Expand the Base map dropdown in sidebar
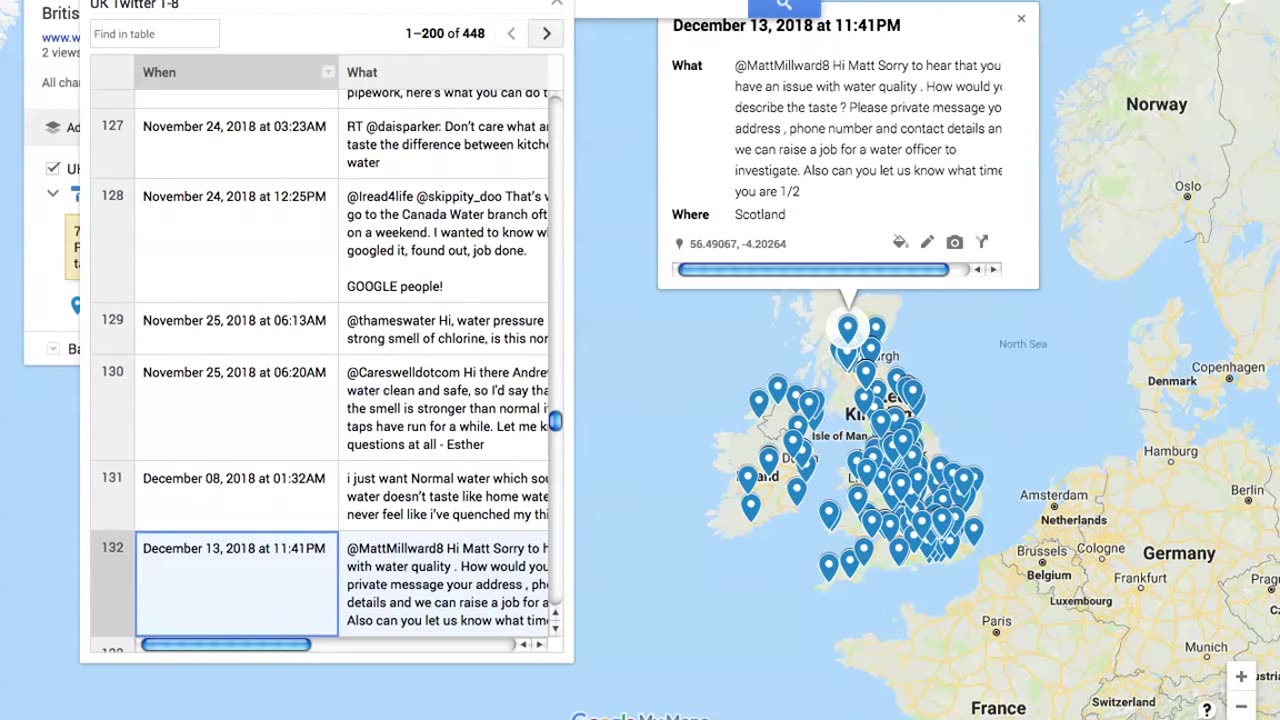Image resolution: width=1280 pixels, height=720 pixels. click(x=53, y=349)
